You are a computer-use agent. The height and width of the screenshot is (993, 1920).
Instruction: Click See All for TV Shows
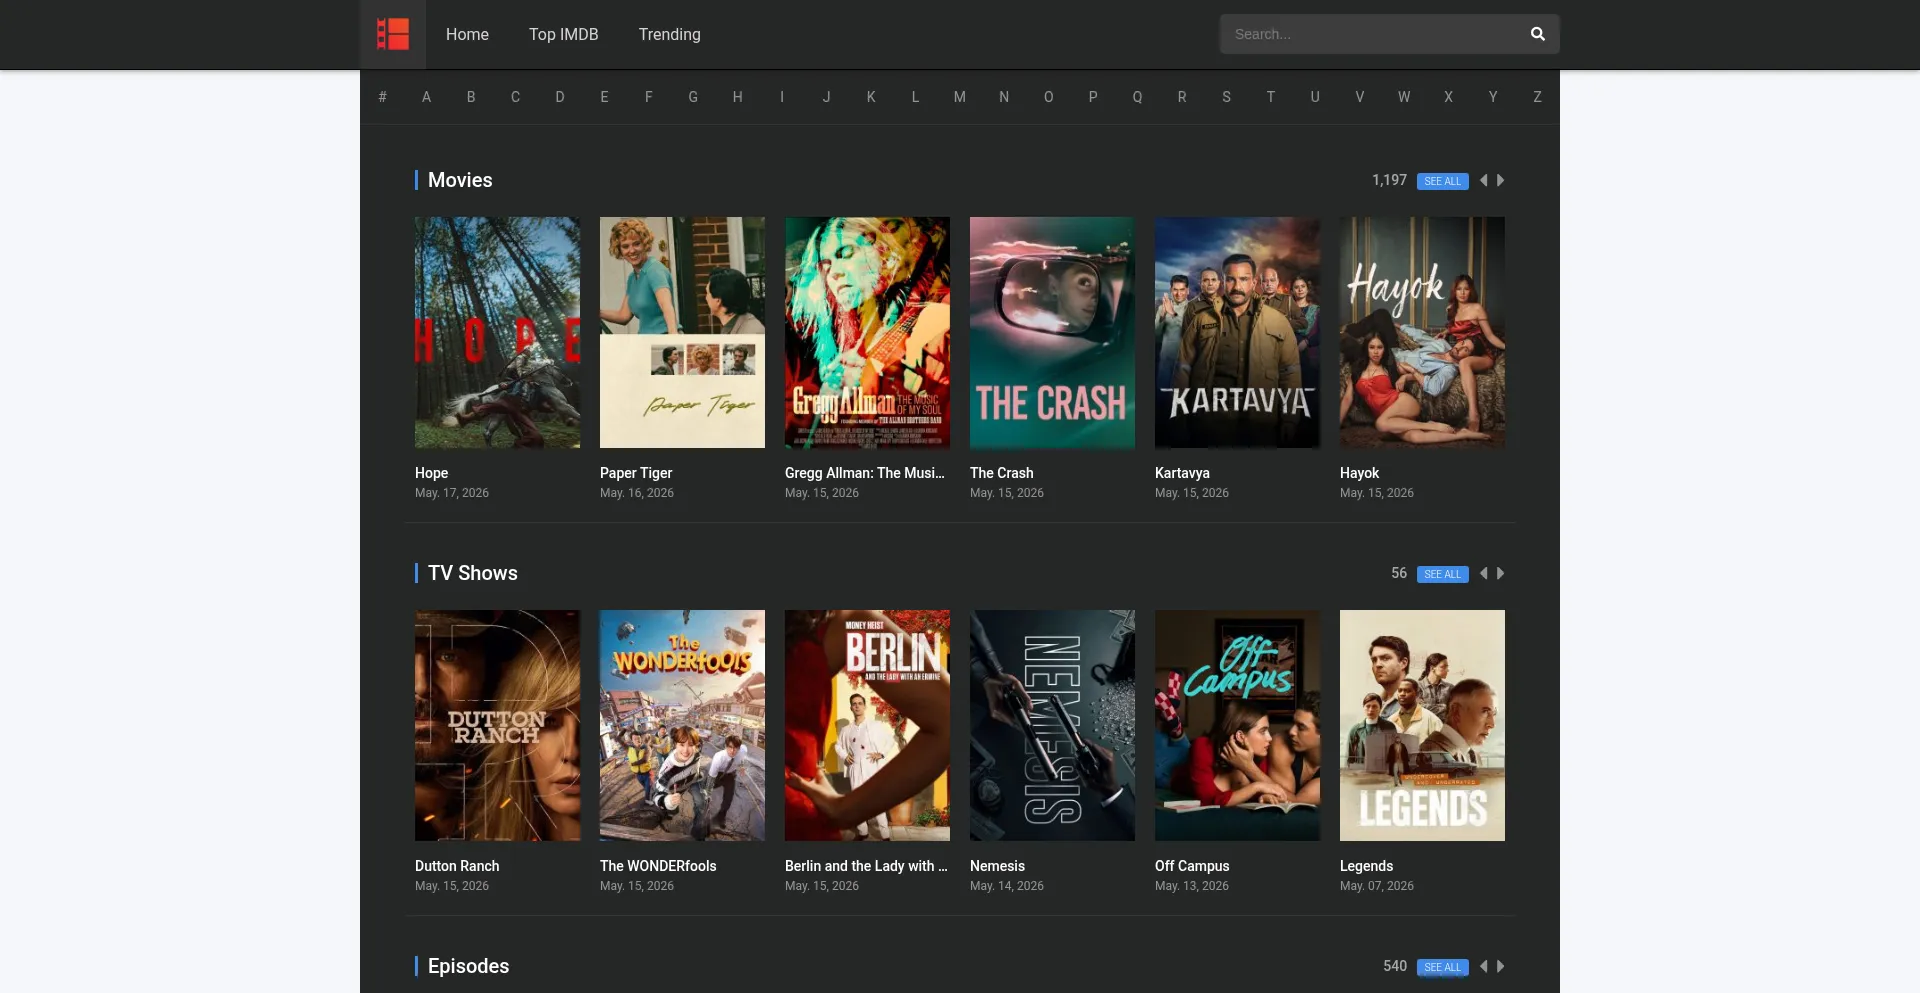pyautogui.click(x=1443, y=574)
